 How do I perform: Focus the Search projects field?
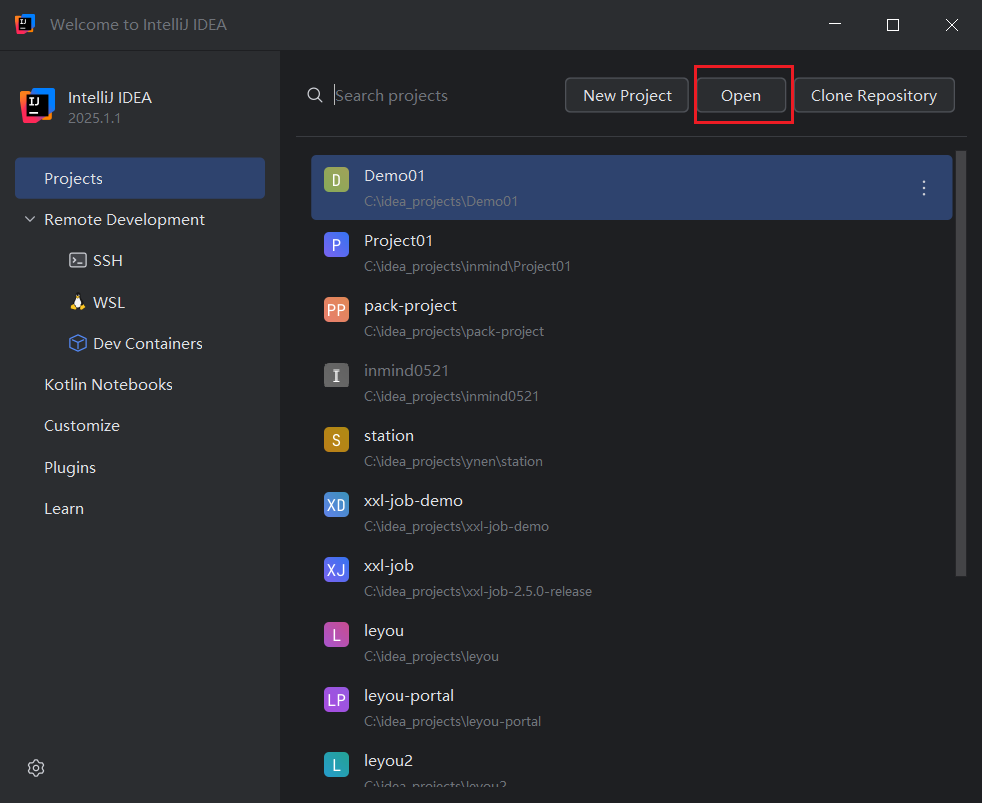tap(442, 95)
